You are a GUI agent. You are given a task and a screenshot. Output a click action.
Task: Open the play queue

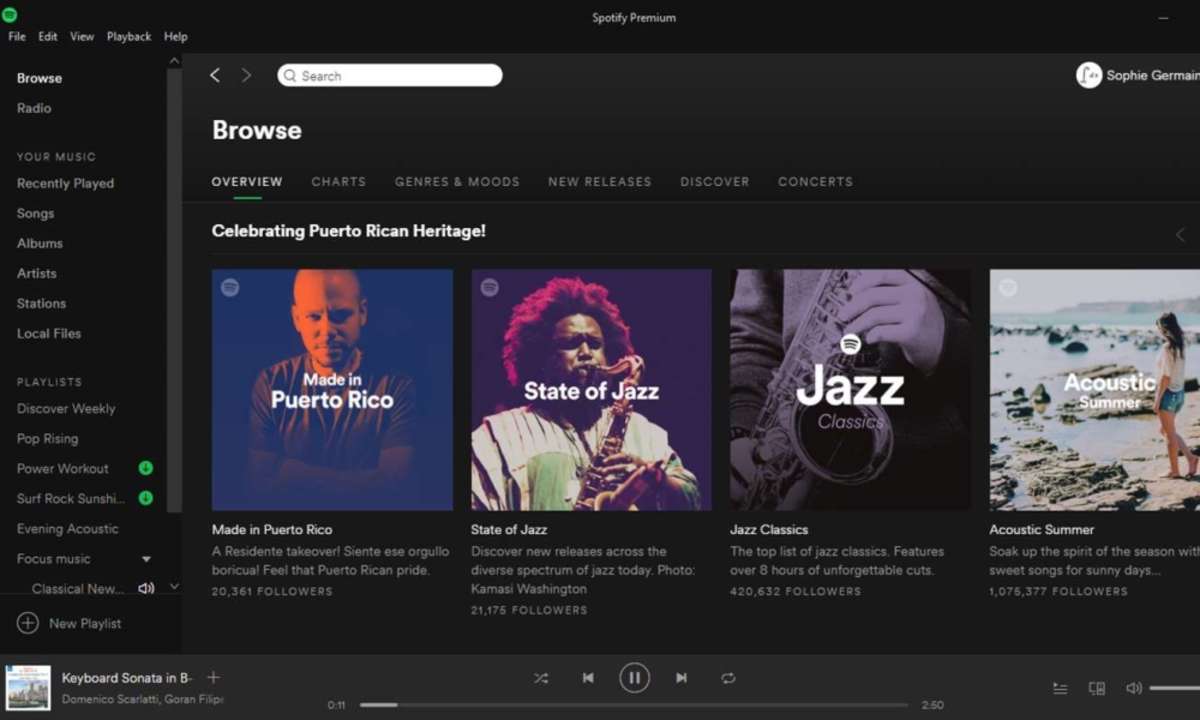(1060, 688)
